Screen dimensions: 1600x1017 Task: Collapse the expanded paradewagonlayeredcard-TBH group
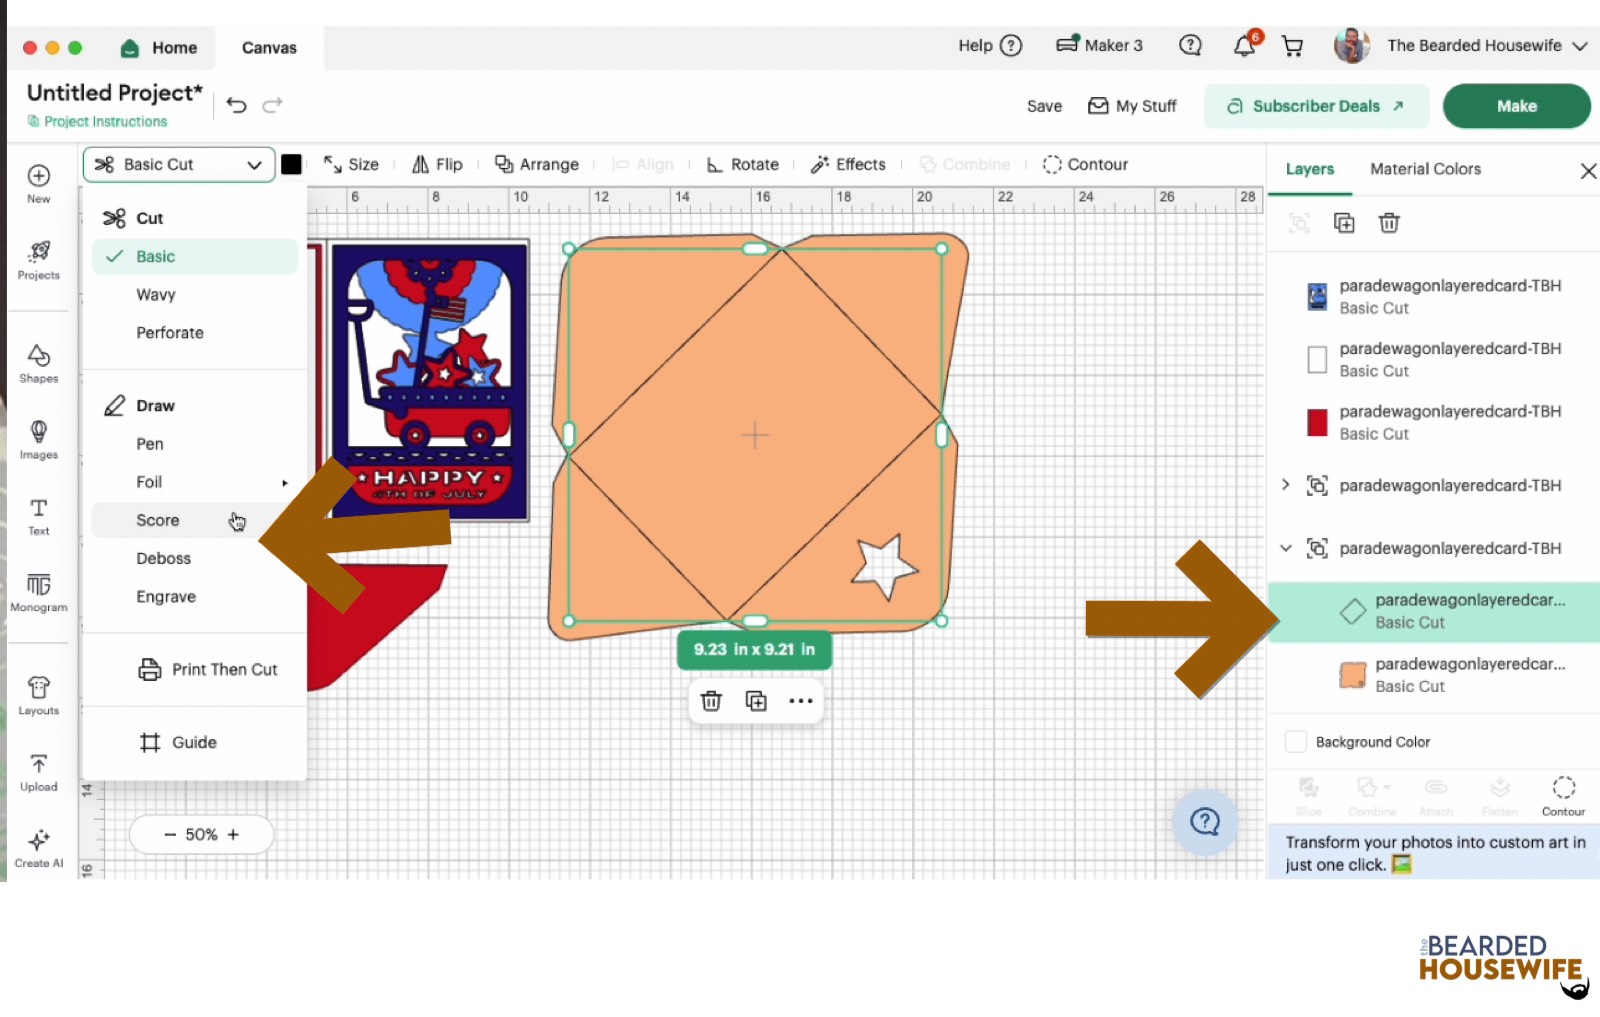pos(1286,548)
